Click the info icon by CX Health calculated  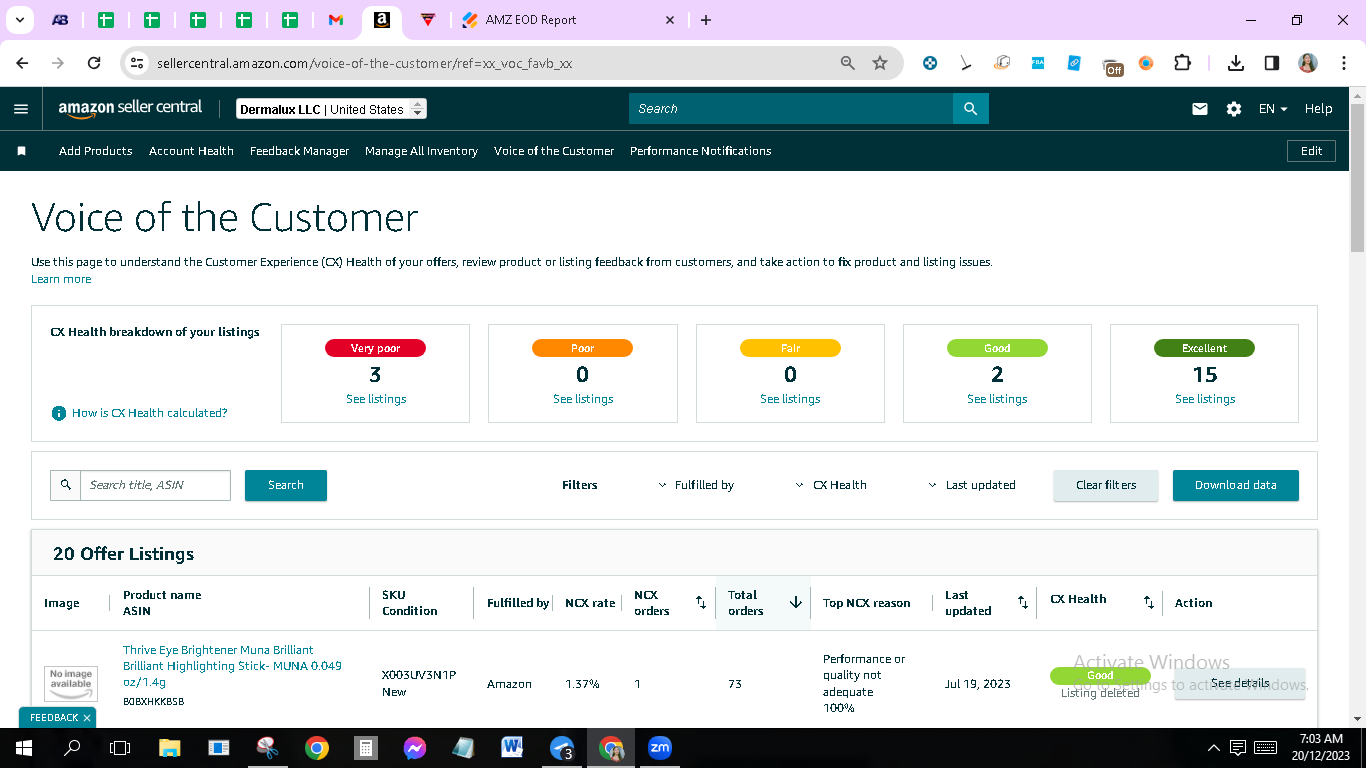59,413
